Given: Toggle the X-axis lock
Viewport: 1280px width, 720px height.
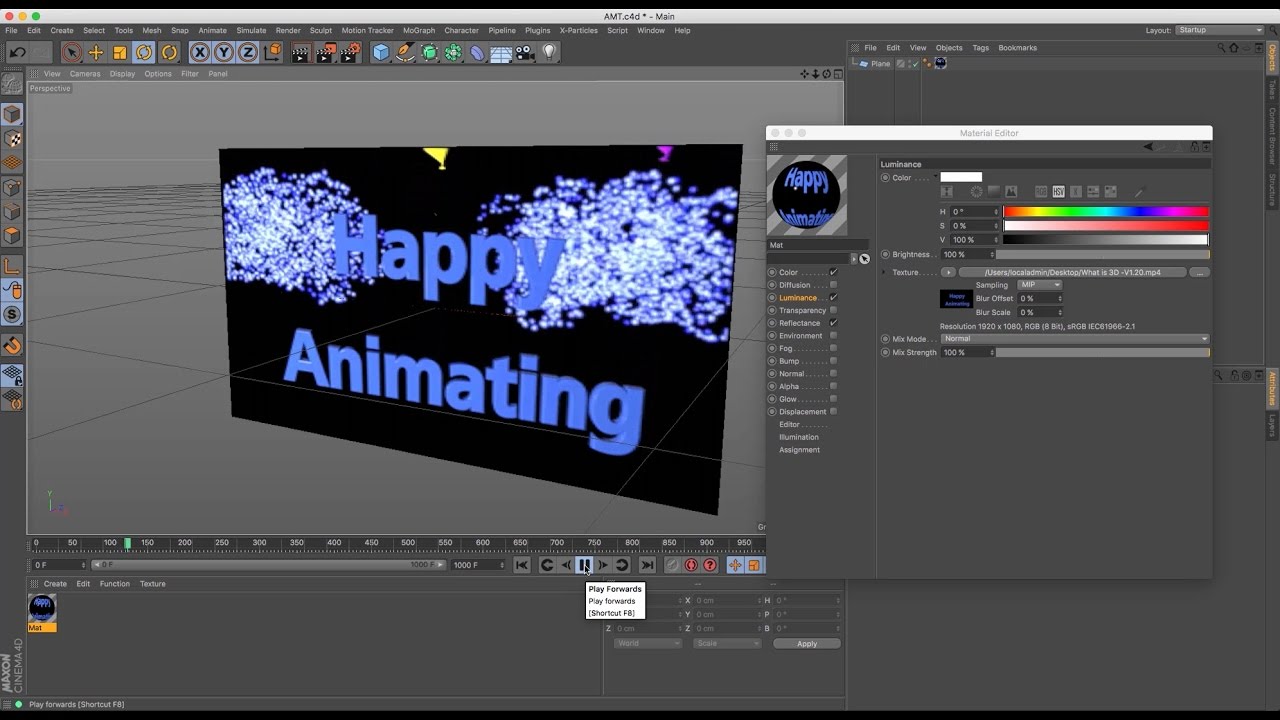Looking at the screenshot, I should pyautogui.click(x=200, y=52).
